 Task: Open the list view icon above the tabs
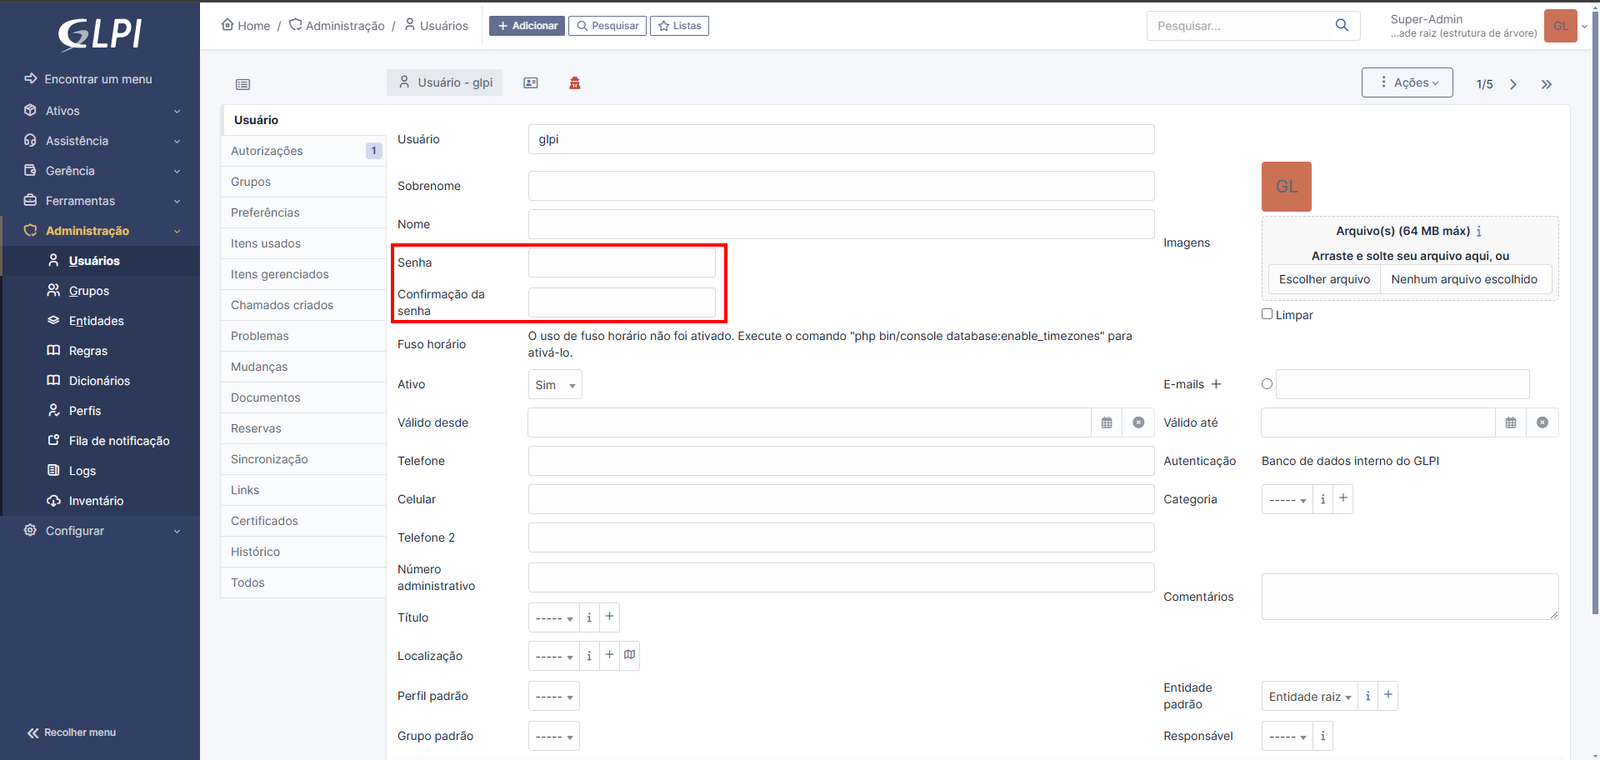pos(243,85)
